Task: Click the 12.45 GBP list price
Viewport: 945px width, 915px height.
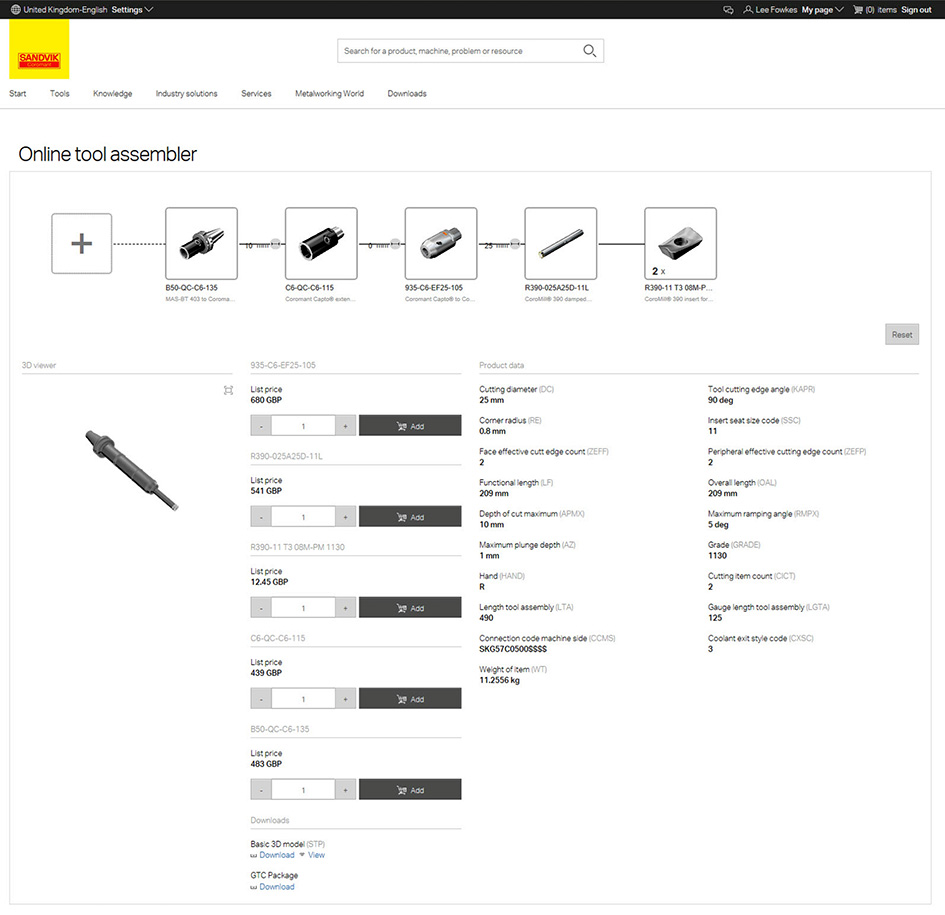Action: [269, 582]
